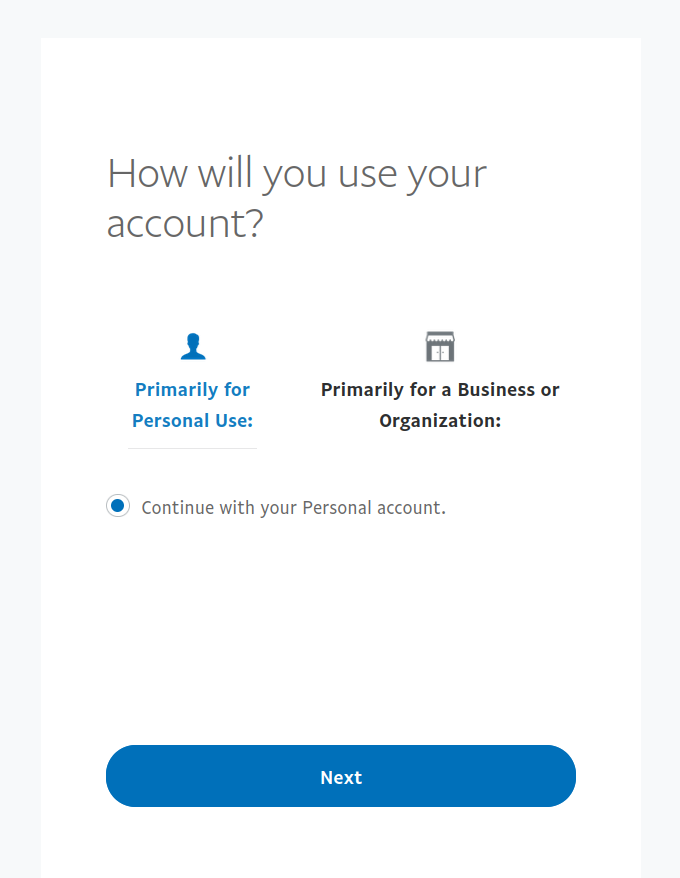Select Continue with your Personal account radio
Viewport: 680px width, 878px height.
[x=118, y=506]
